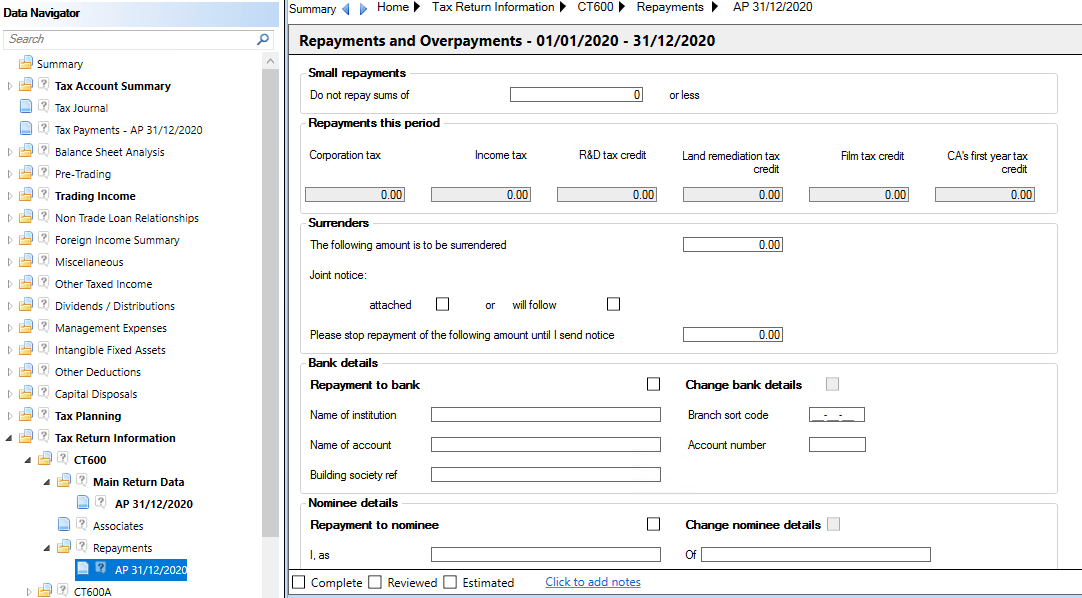This screenshot has height=598, width=1082.
Task: Click the help icon next to Management Expenses
Action: pyautogui.click(x=43, y=328)
